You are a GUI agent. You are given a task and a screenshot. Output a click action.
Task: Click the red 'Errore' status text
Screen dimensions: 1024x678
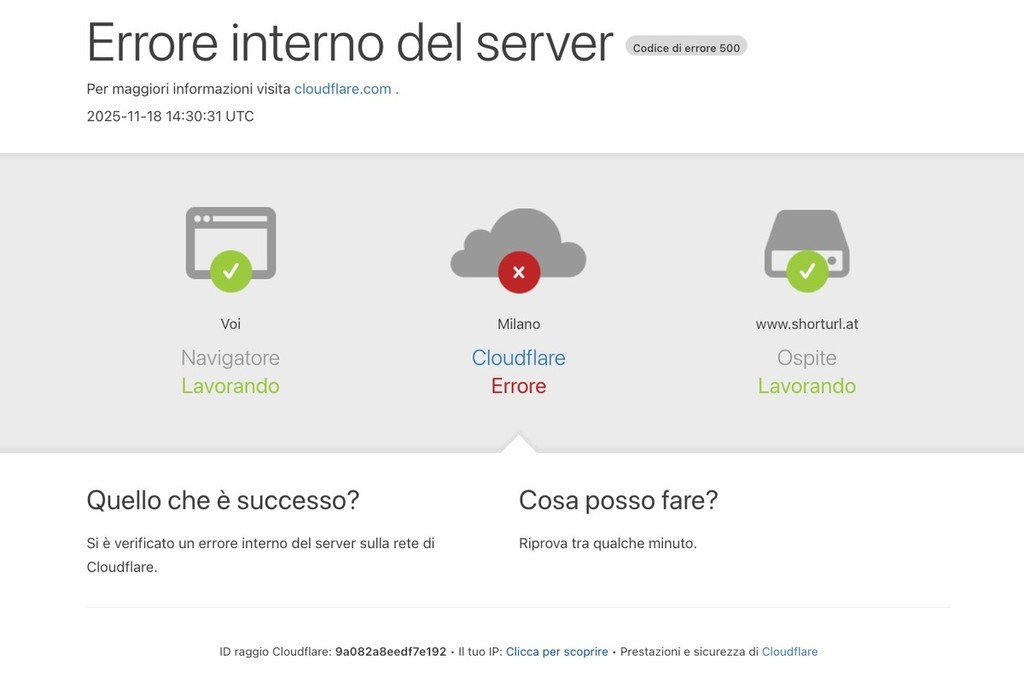pos(518,386)
